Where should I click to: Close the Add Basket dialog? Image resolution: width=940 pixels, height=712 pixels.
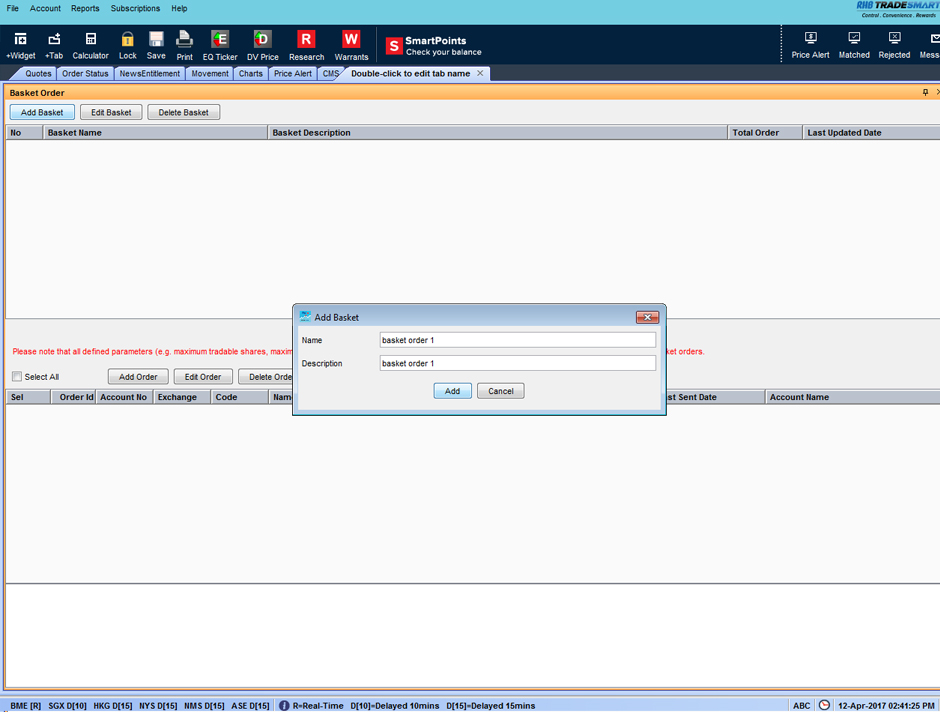(x=647, y=317)
